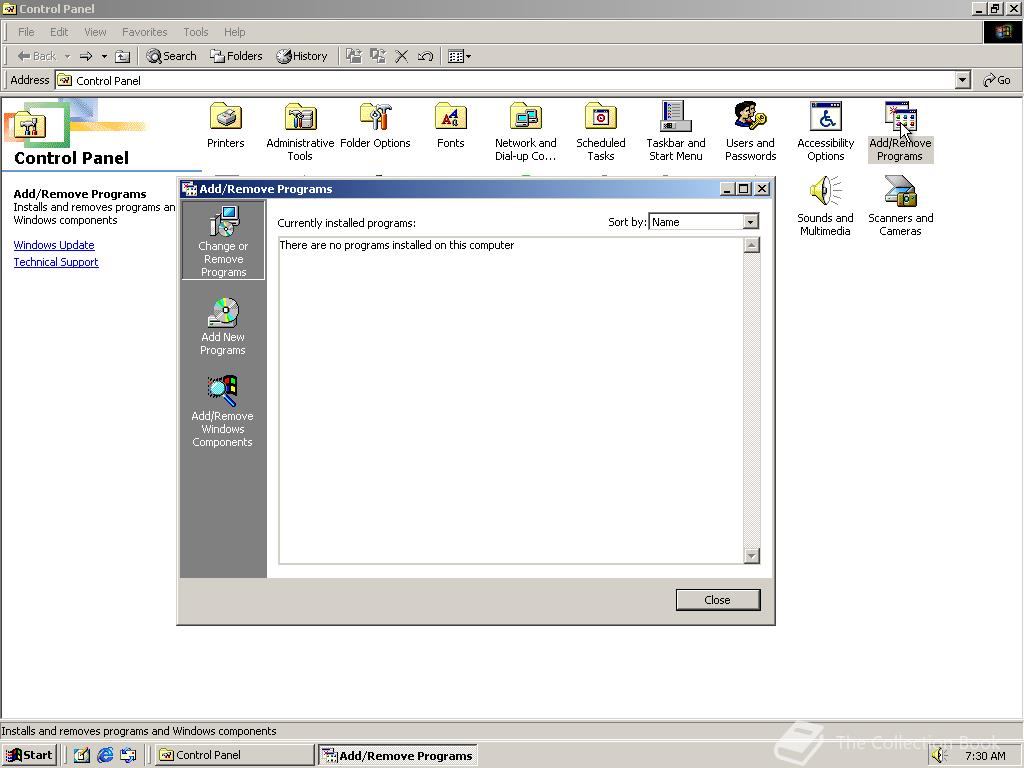Image resolution: width=1024 pixels, height=768 pixels.
Task: Click the Close button in dialog
Action: (718, 600)
